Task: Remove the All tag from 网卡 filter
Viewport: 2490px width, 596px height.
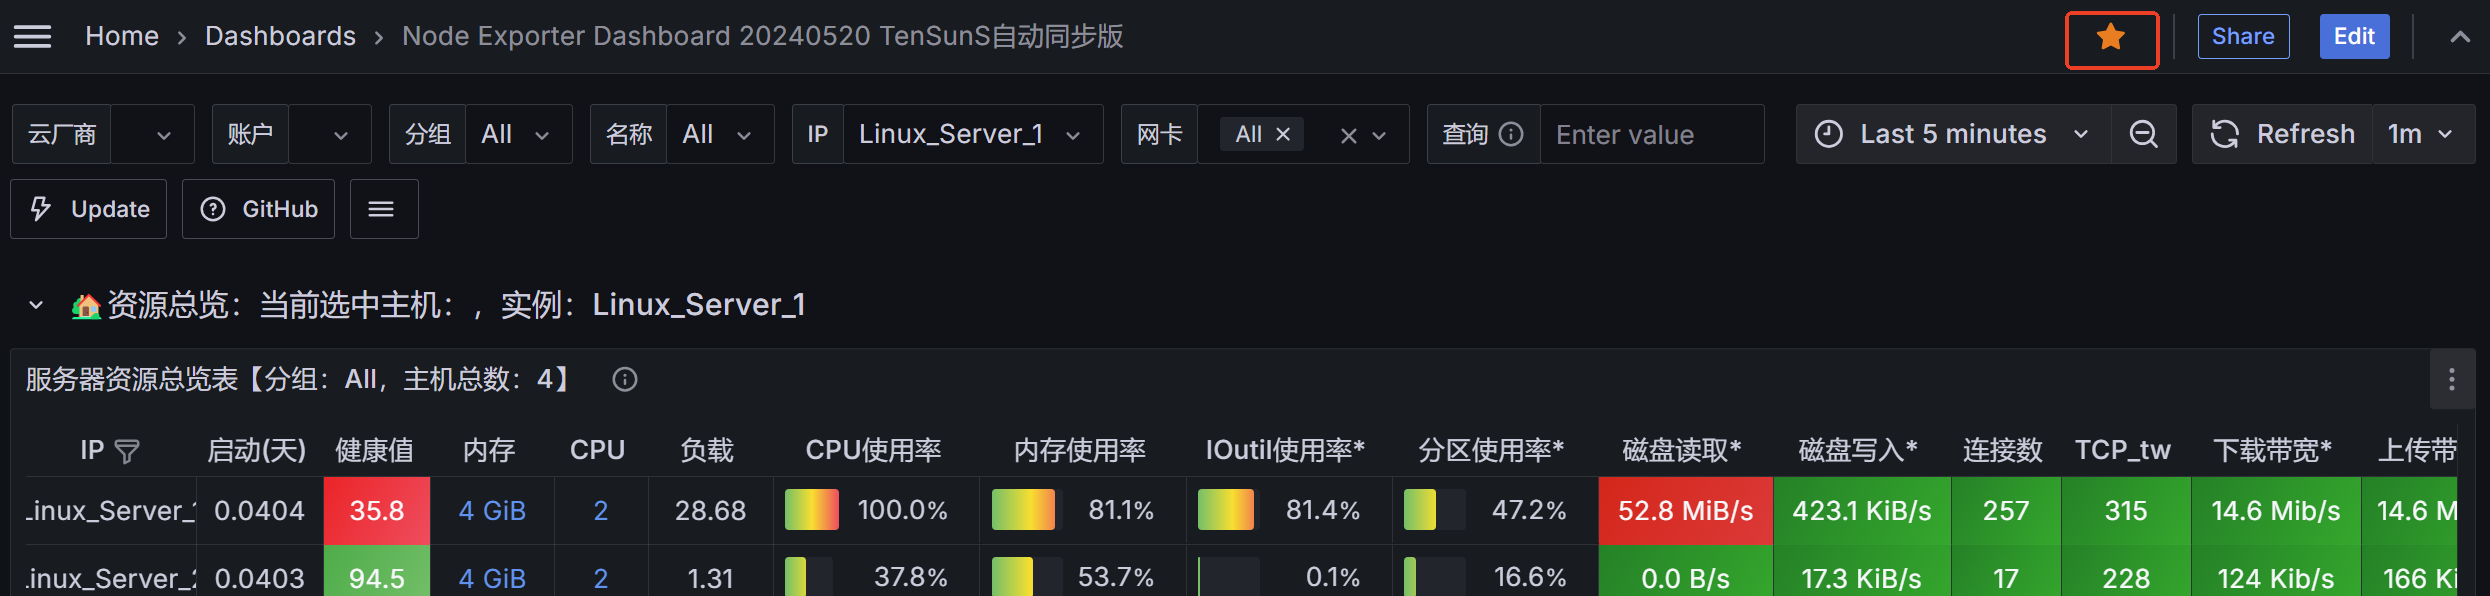Action: [x=1283, y=134]
